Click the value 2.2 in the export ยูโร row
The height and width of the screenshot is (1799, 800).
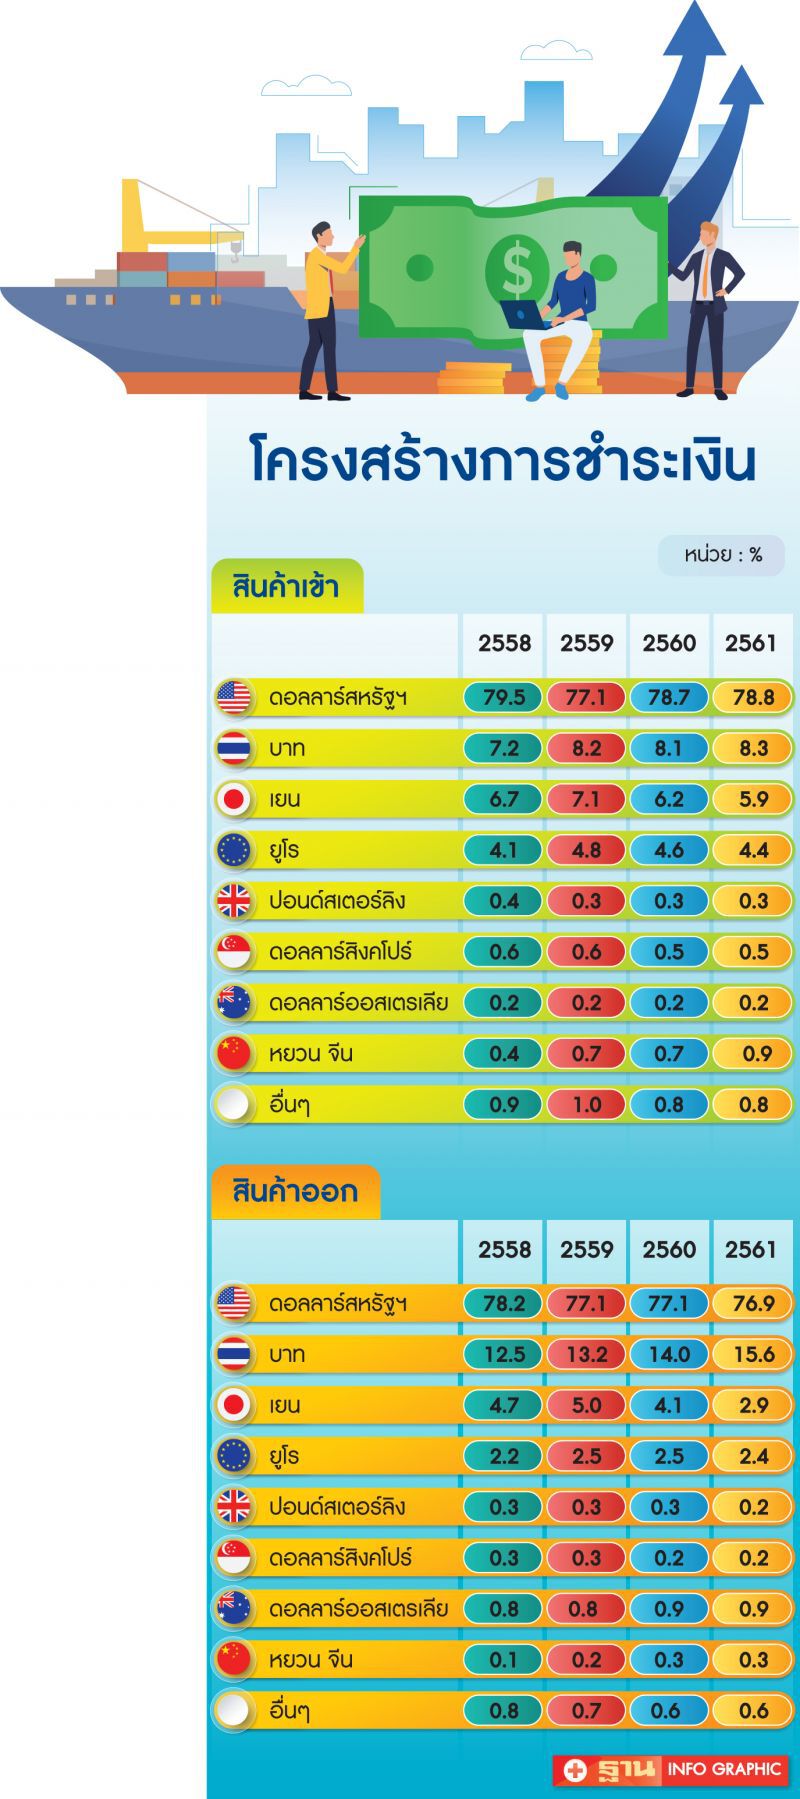click(x=503, y=1456)
